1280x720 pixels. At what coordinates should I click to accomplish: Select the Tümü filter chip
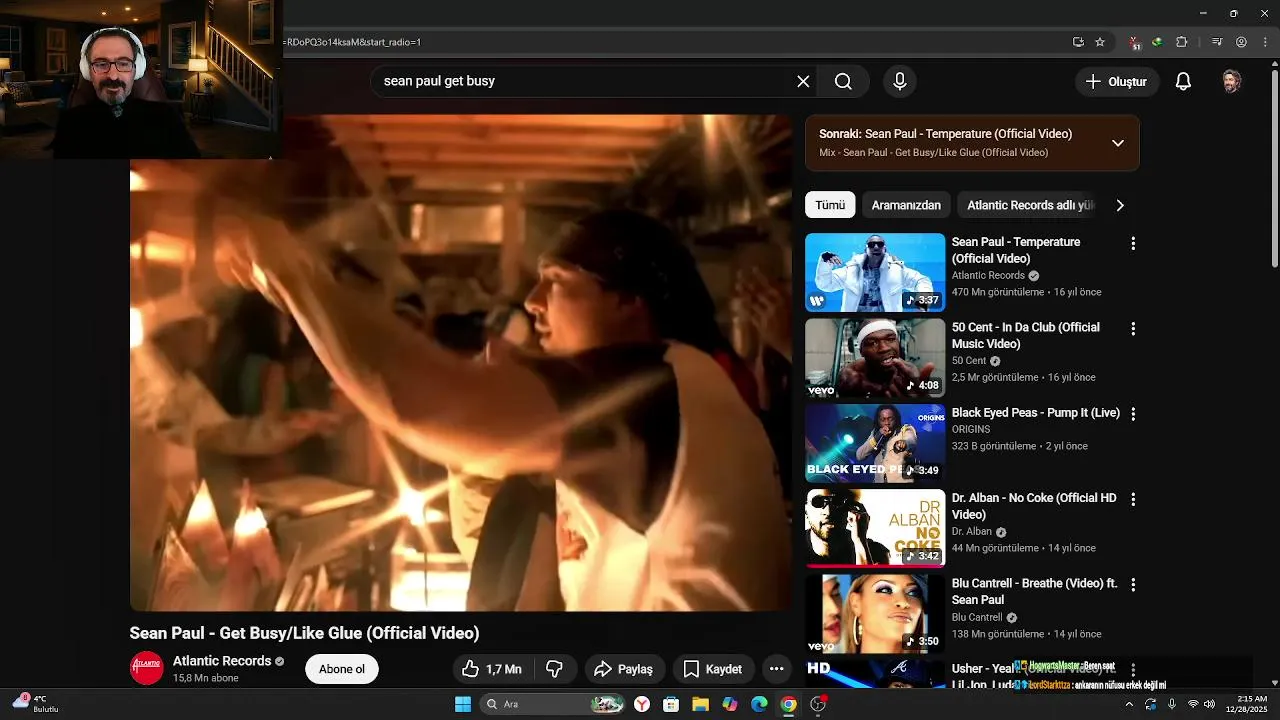[x=830, y=205]
